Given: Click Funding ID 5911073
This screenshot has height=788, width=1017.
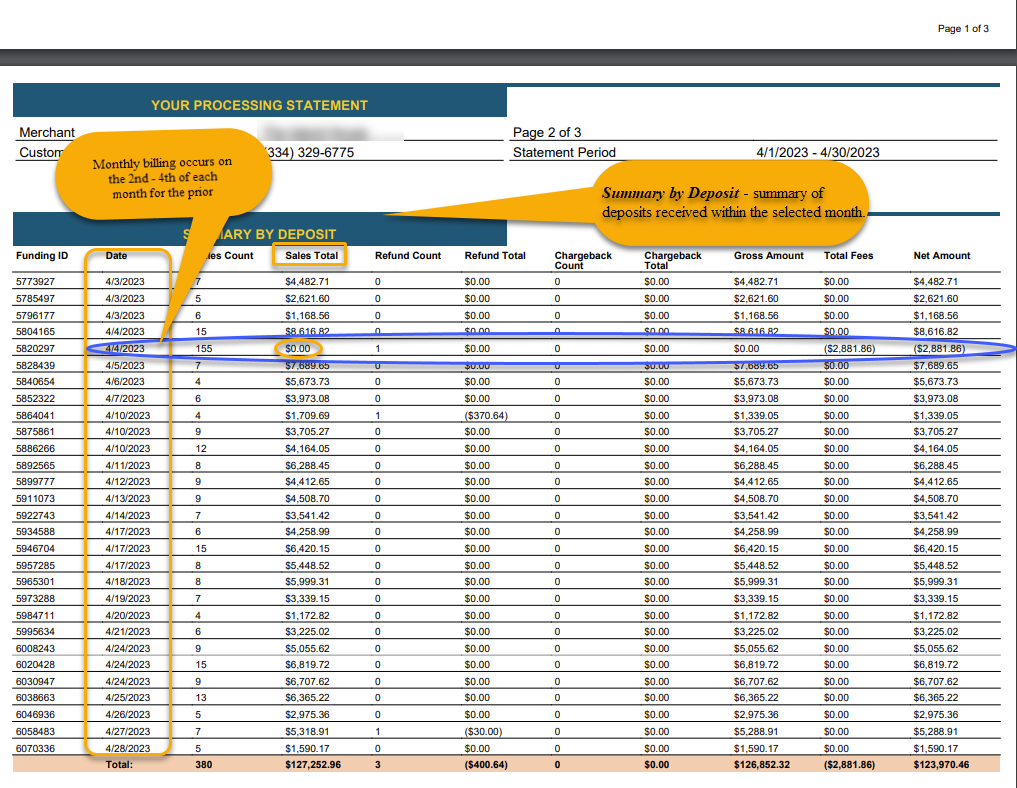Looking at the screenshot, I should pyautogui.click(x=36, y=498).
